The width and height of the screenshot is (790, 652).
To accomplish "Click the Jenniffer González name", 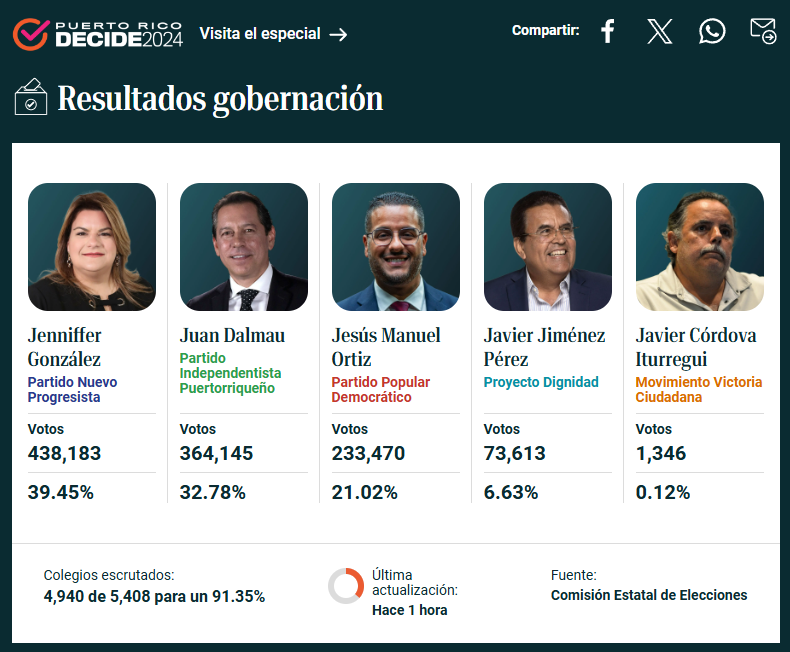I will point(65,347).
